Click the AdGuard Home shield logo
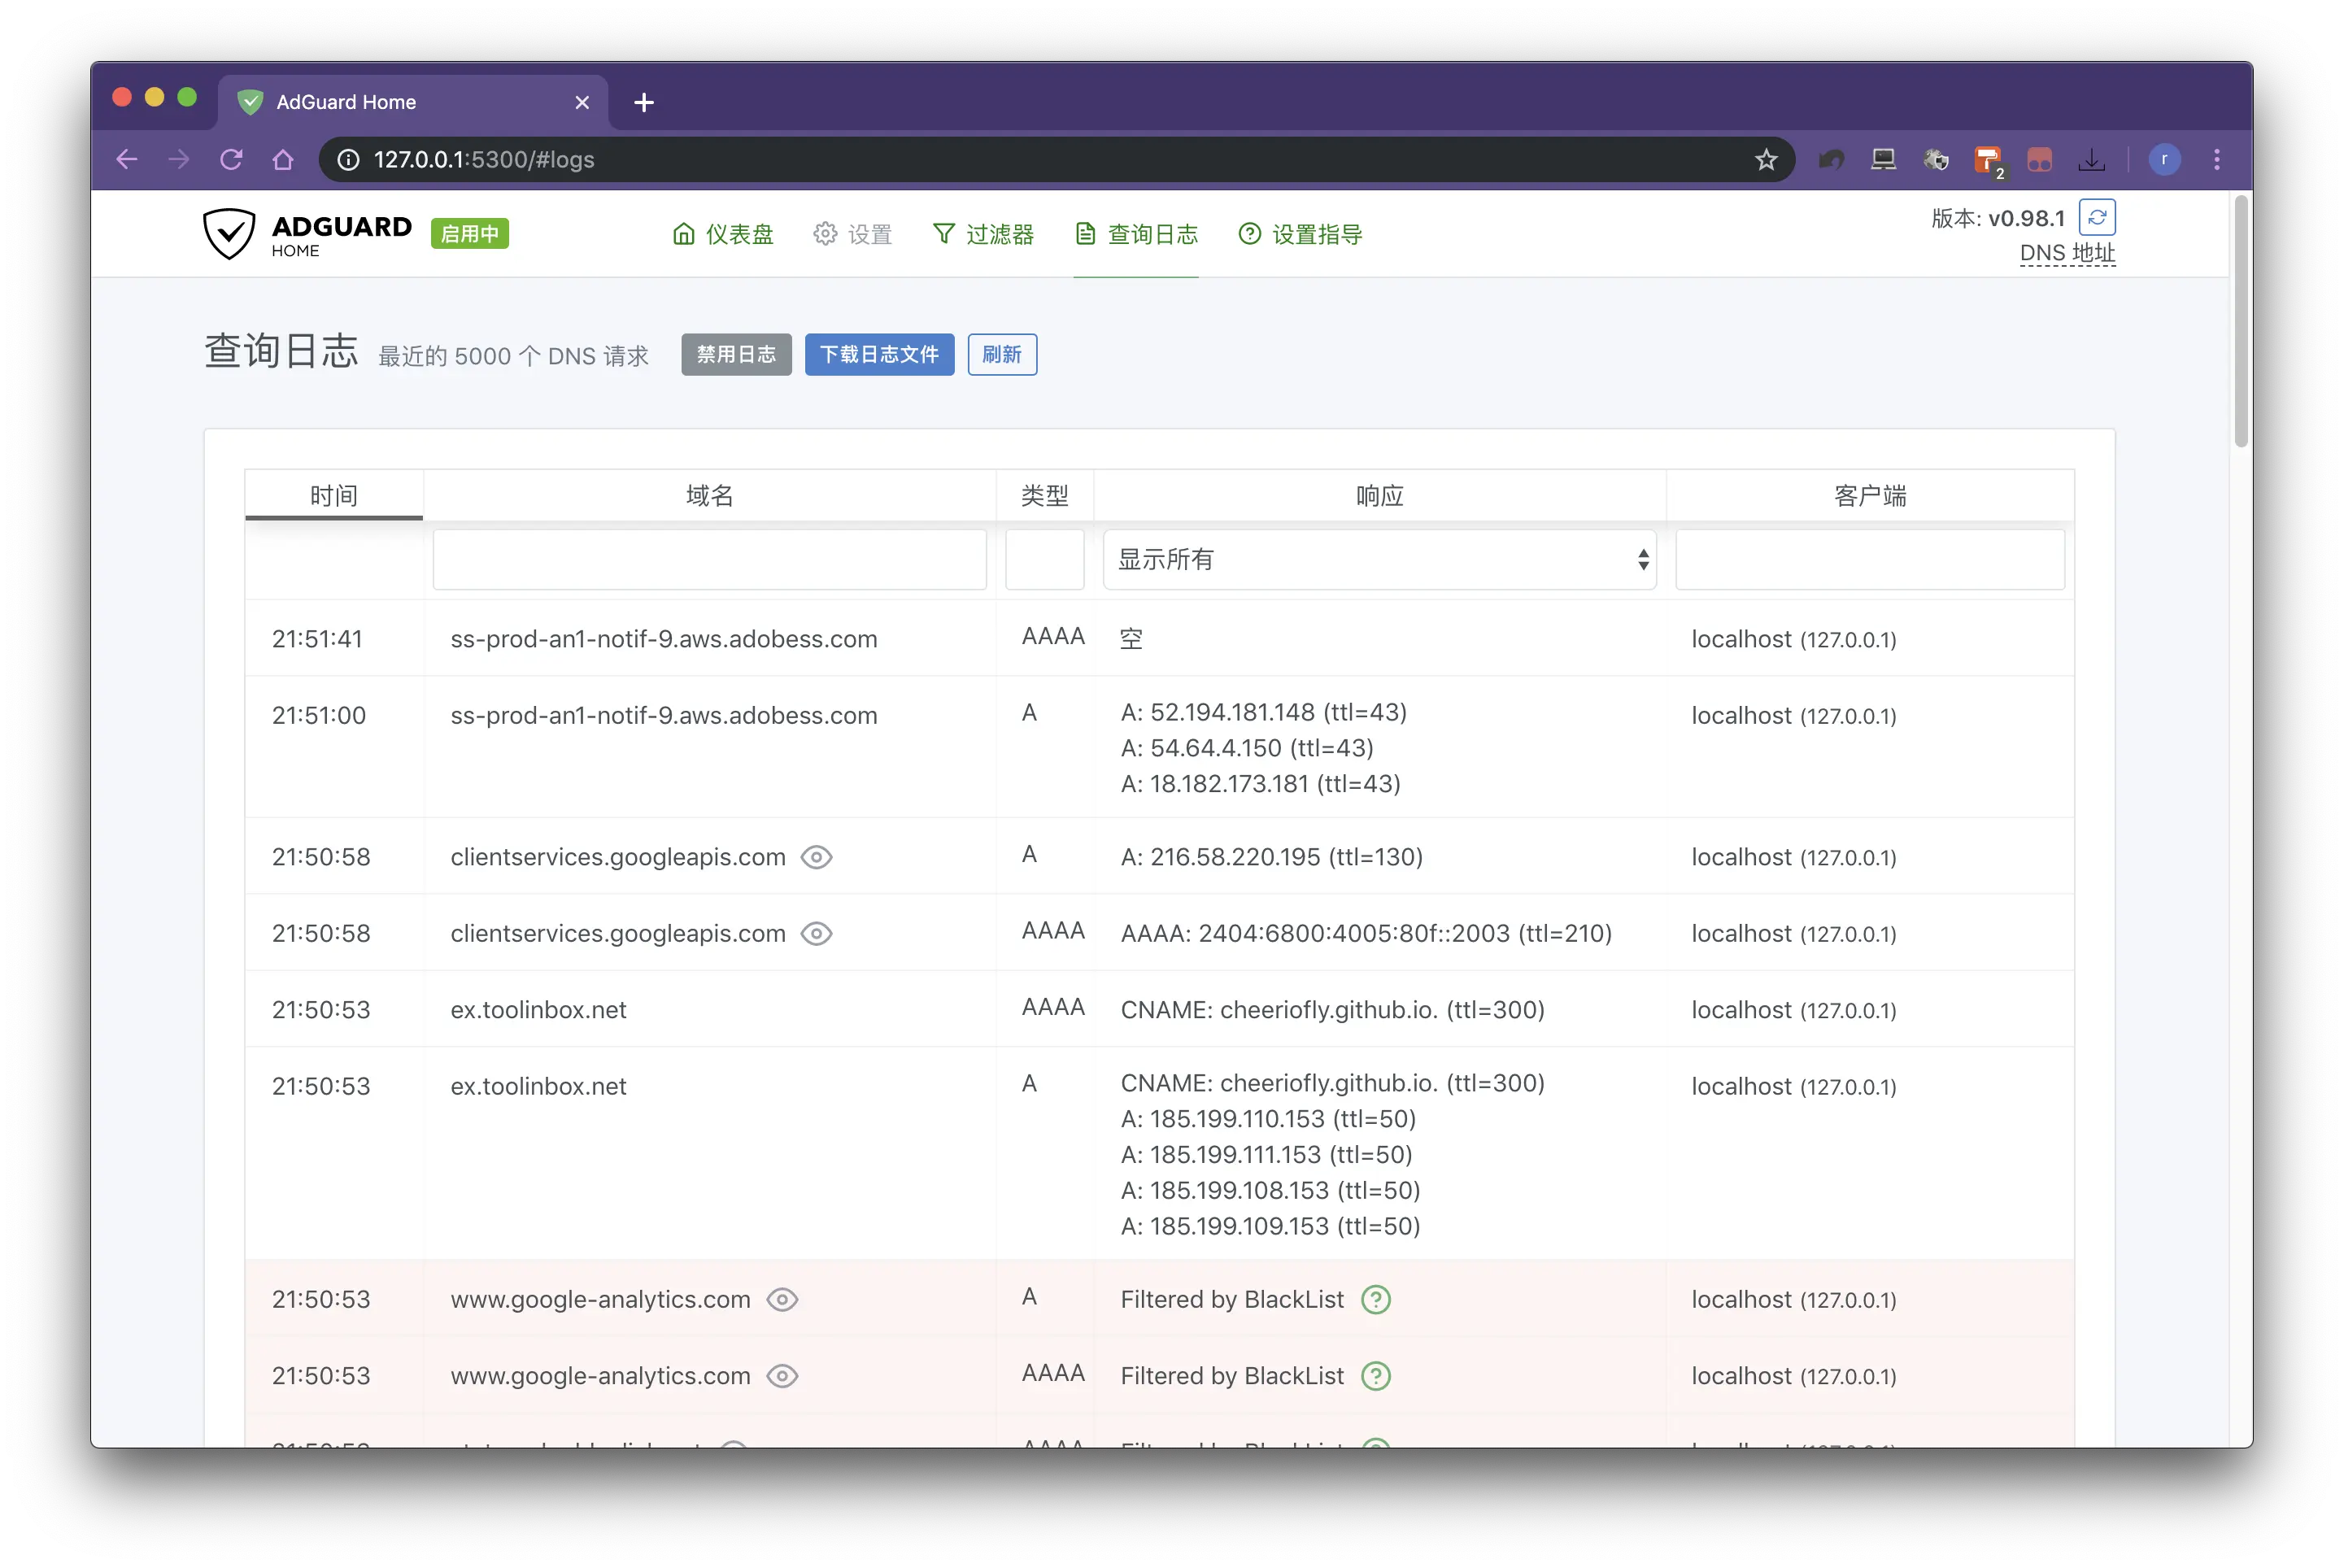The height and width of the screenshot is (1568, 2344). pos(230,233)
